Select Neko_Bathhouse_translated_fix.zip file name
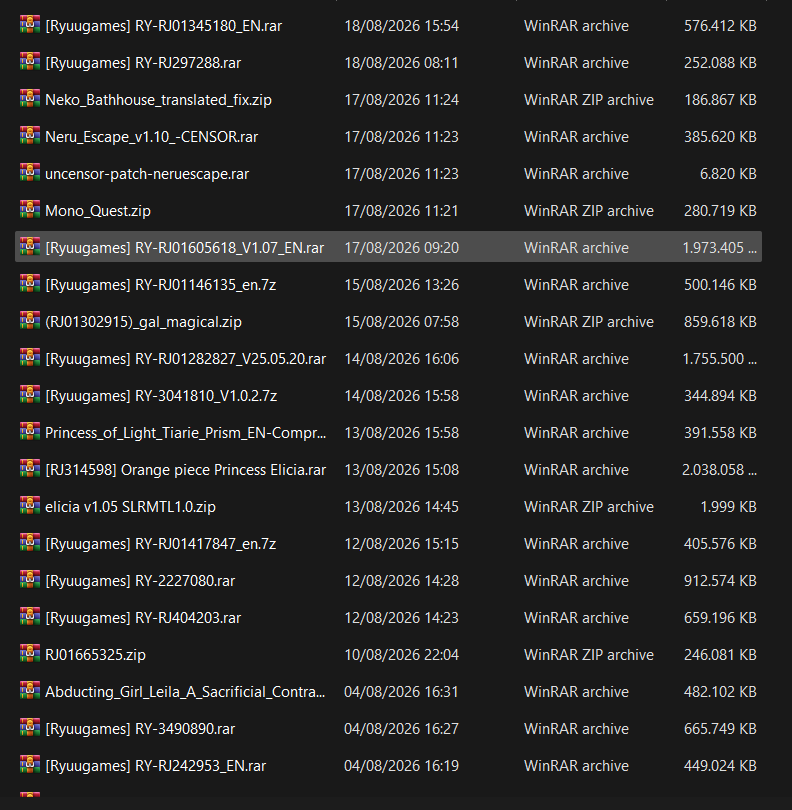 click(158, 100)
